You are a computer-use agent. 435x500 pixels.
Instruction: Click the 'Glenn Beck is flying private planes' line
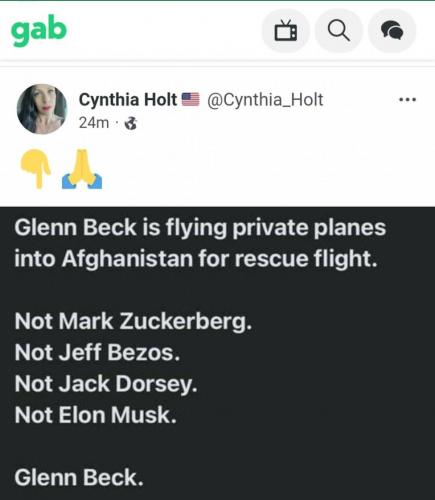(x=200, y=228)
